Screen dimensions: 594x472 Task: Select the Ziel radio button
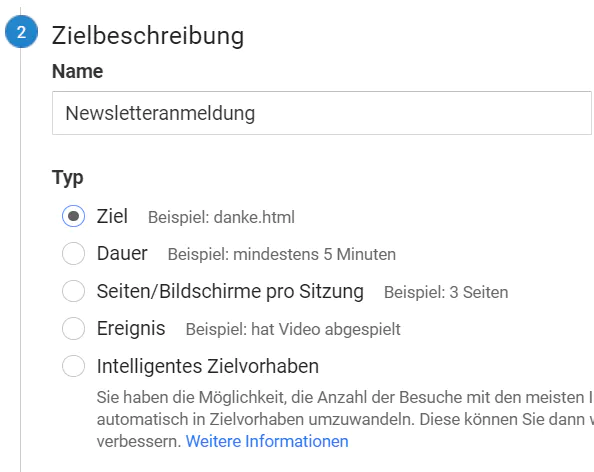pos(73,216)
